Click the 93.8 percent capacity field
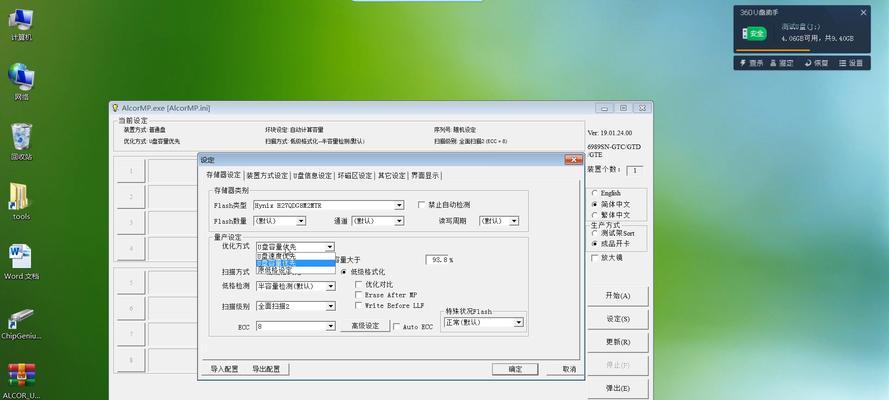Image resolution: width=889 pixels, height=400 pixels. tap(439, 259)
